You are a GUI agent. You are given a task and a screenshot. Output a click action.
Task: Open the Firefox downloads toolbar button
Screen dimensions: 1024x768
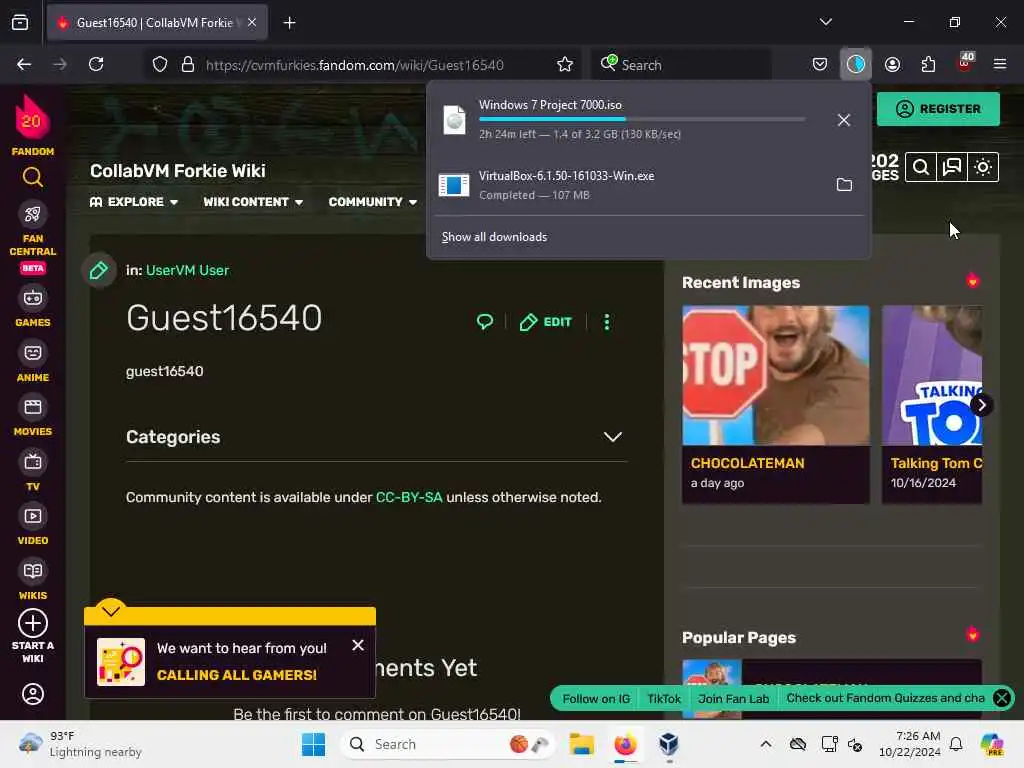856,64
